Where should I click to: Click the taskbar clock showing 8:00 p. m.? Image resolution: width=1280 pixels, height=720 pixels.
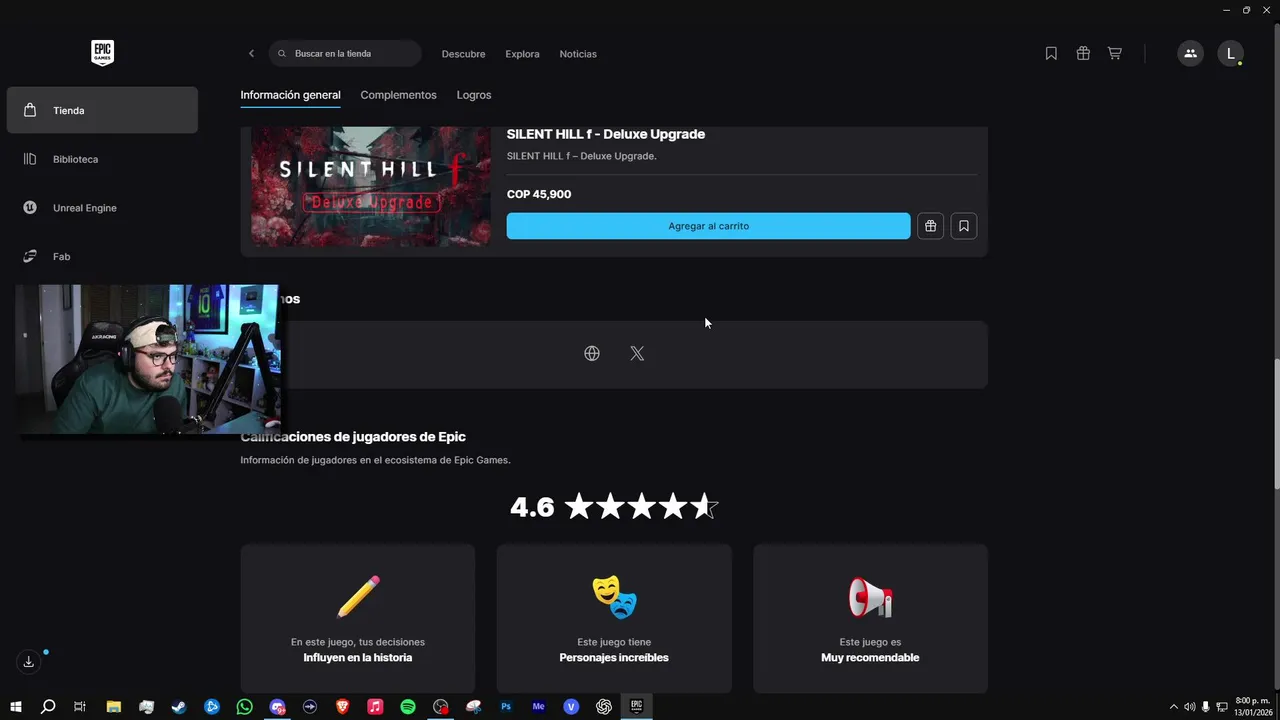1252,706
